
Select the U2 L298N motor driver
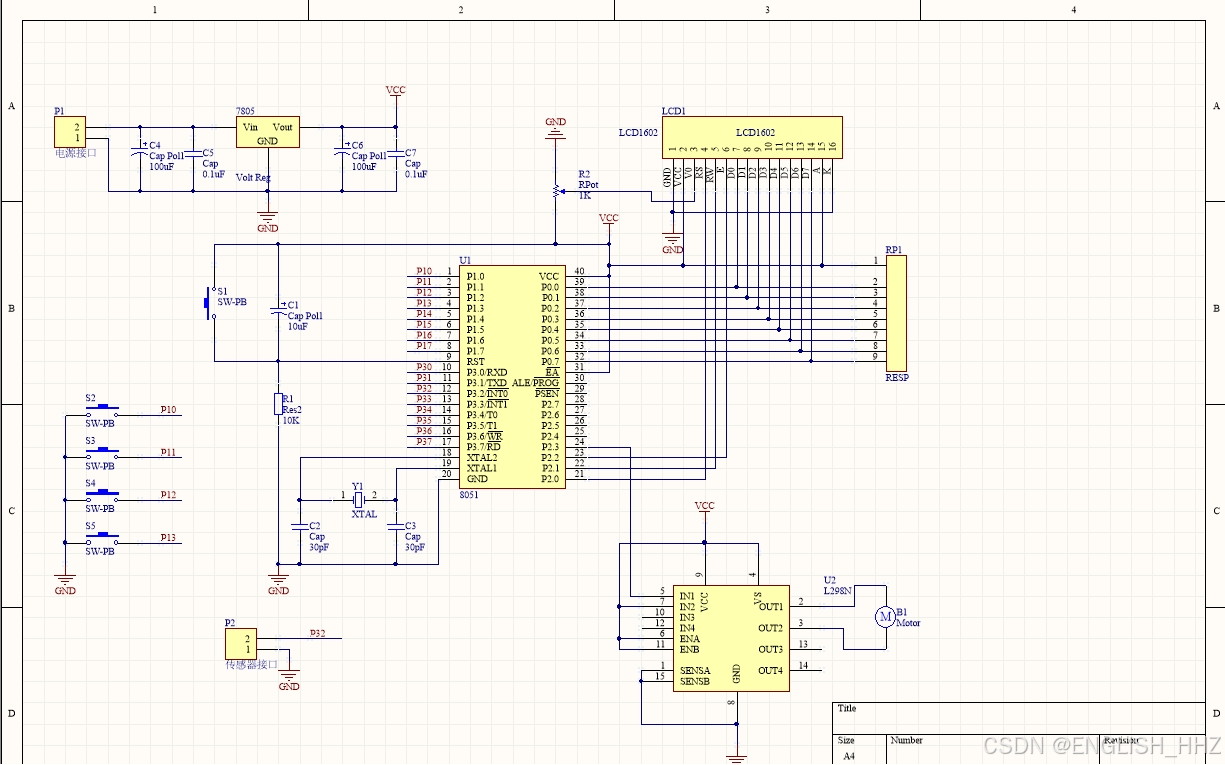point(731,638)
